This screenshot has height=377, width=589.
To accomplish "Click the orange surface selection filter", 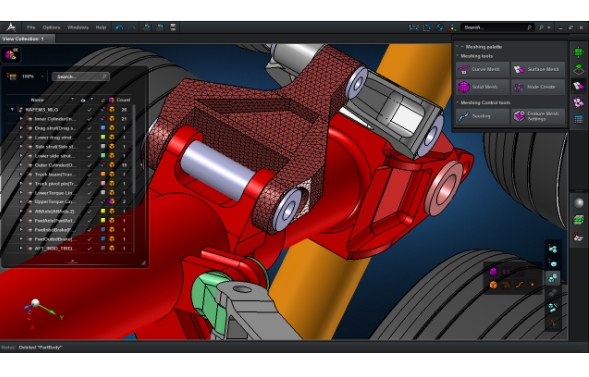I will (506, 285).
